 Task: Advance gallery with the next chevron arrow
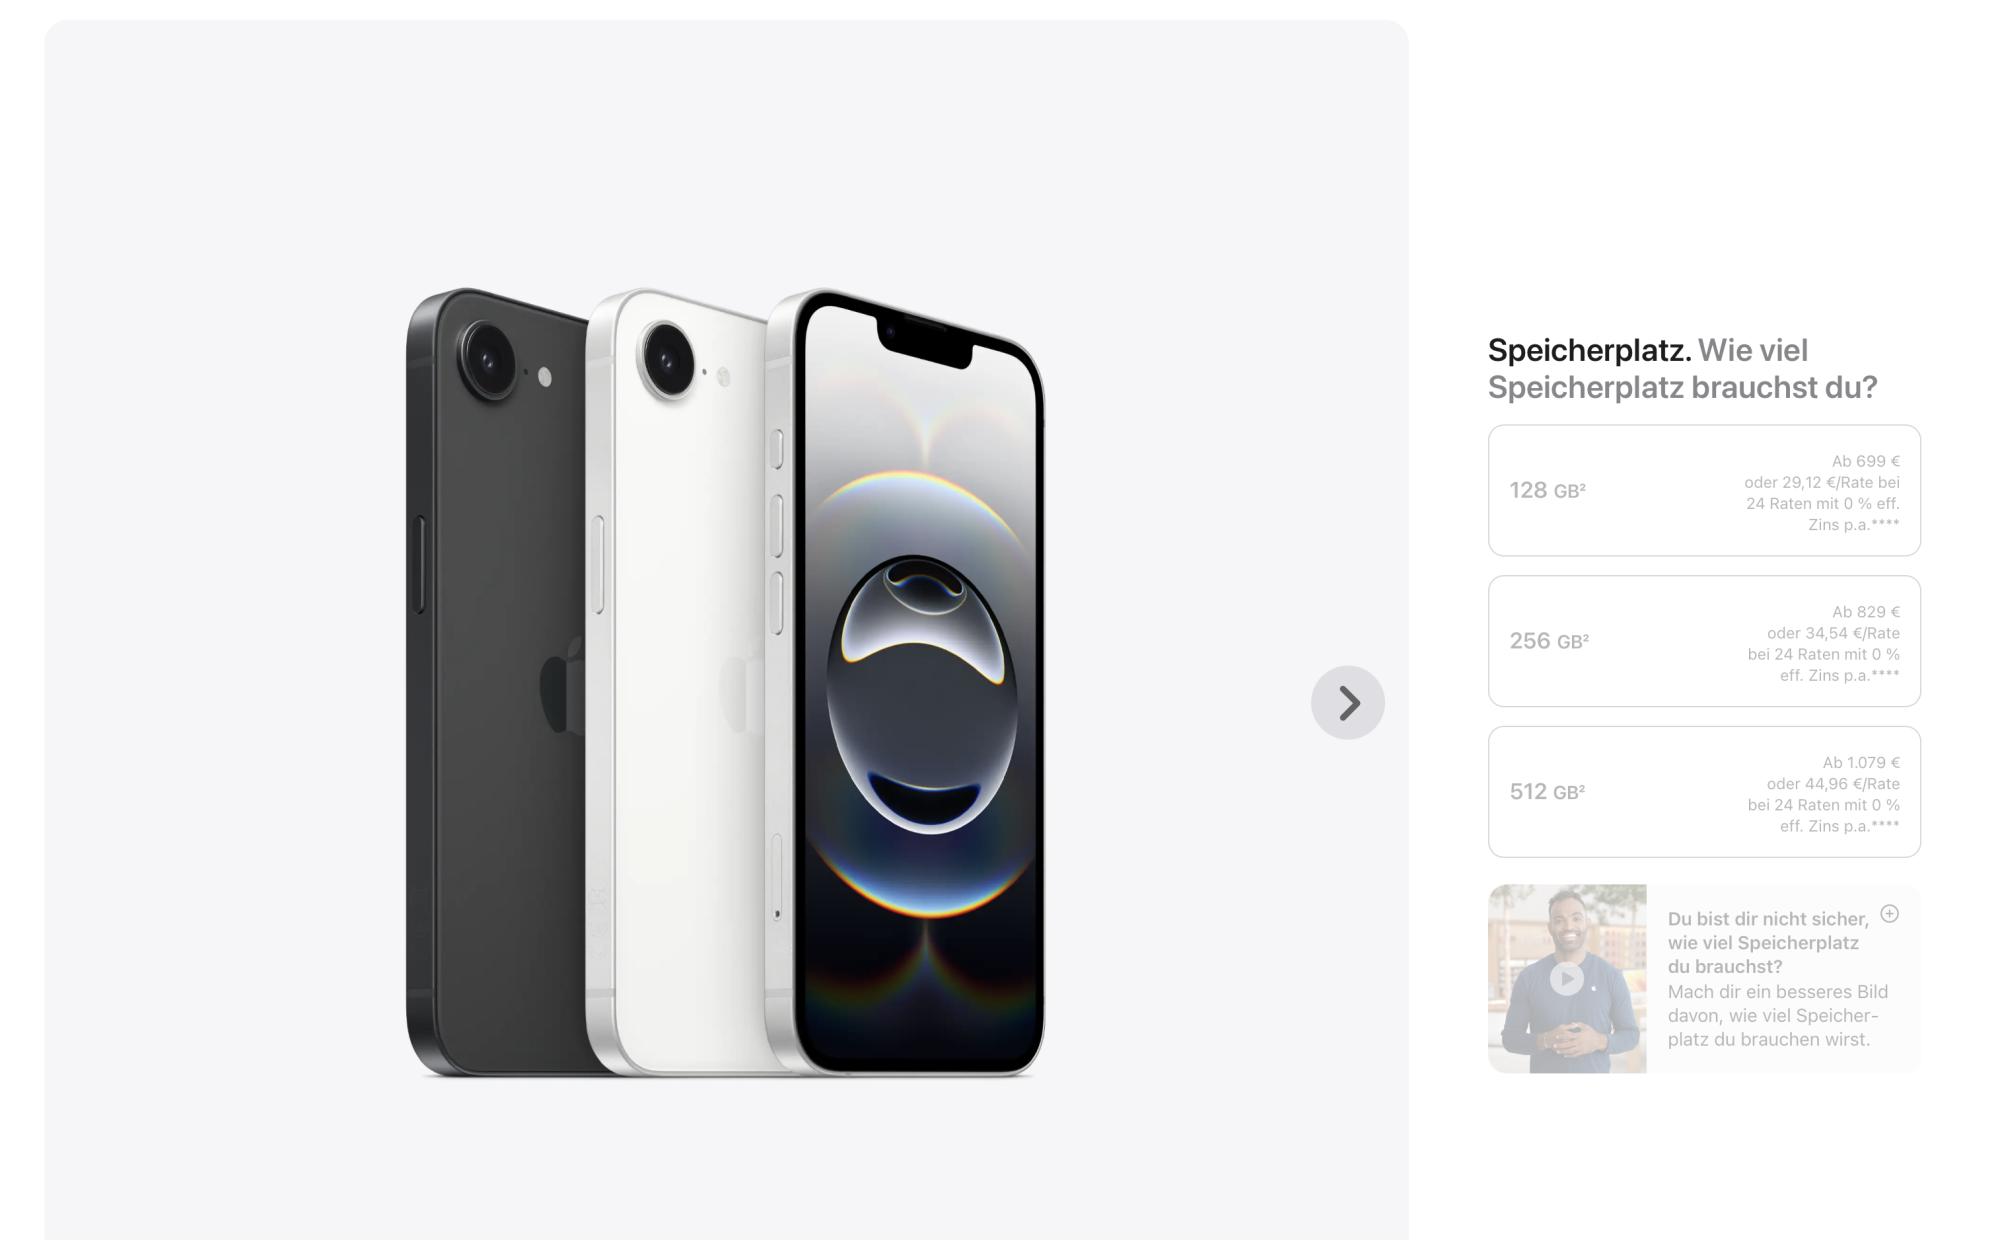coord(1347,702)
